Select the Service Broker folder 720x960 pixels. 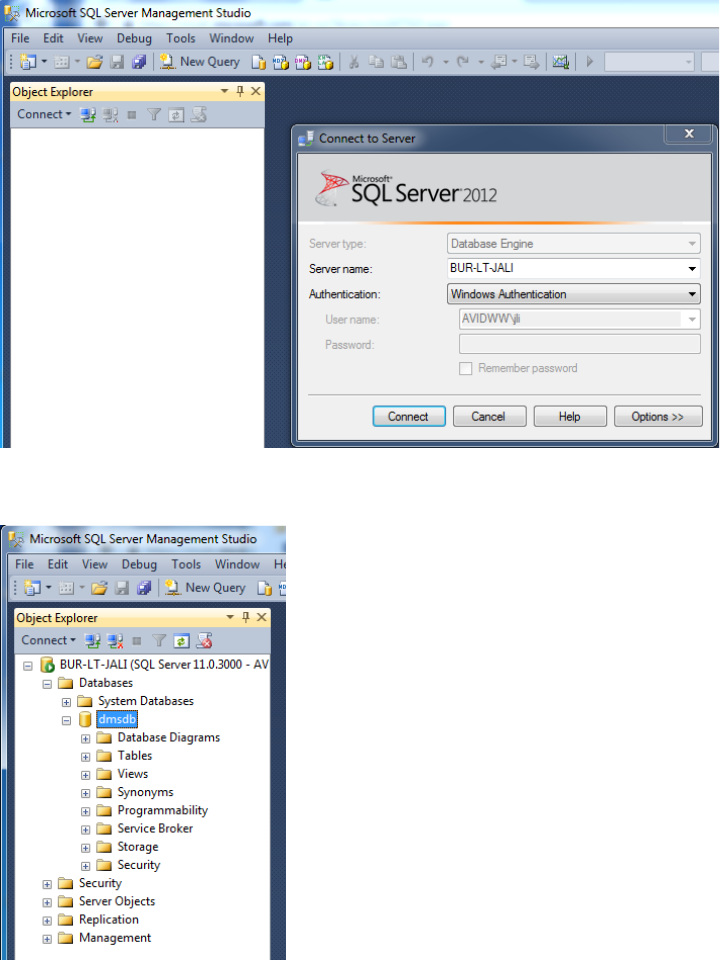tap(155, 828)
